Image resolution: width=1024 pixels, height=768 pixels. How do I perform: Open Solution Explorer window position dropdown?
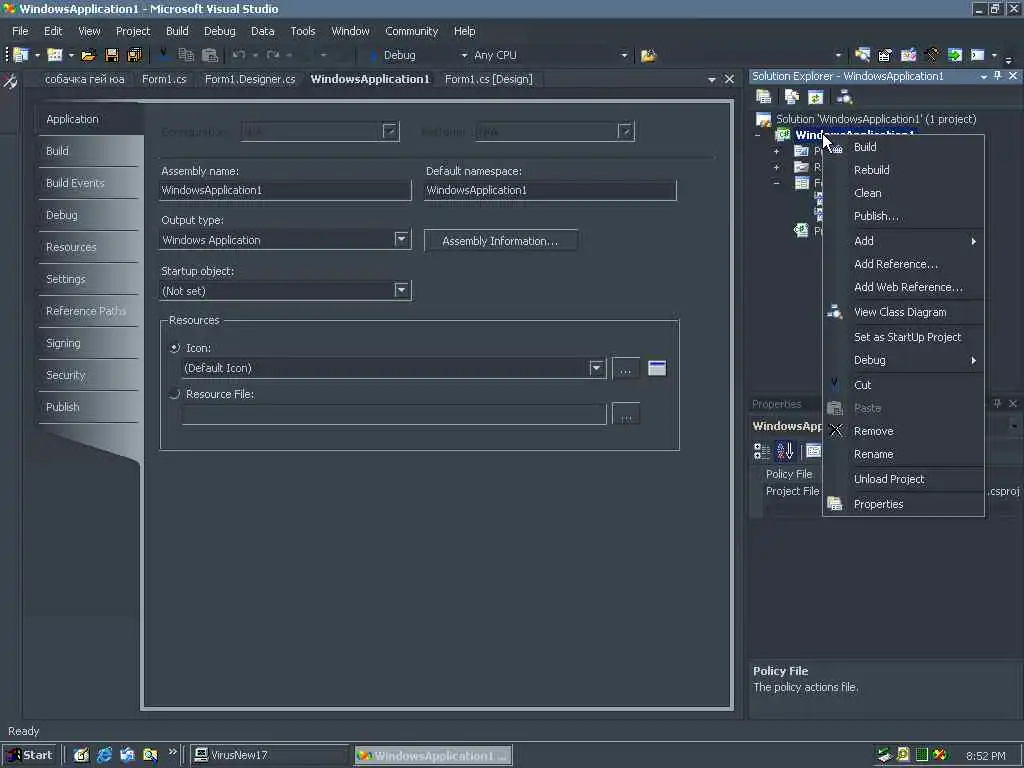coord(984,76)
